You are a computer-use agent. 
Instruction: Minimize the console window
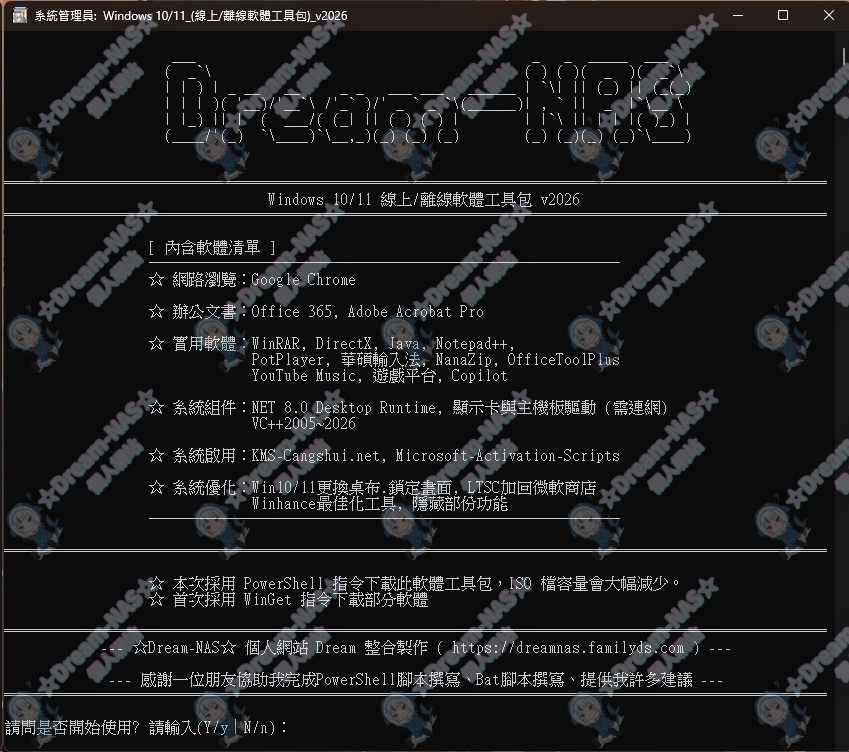737,15
